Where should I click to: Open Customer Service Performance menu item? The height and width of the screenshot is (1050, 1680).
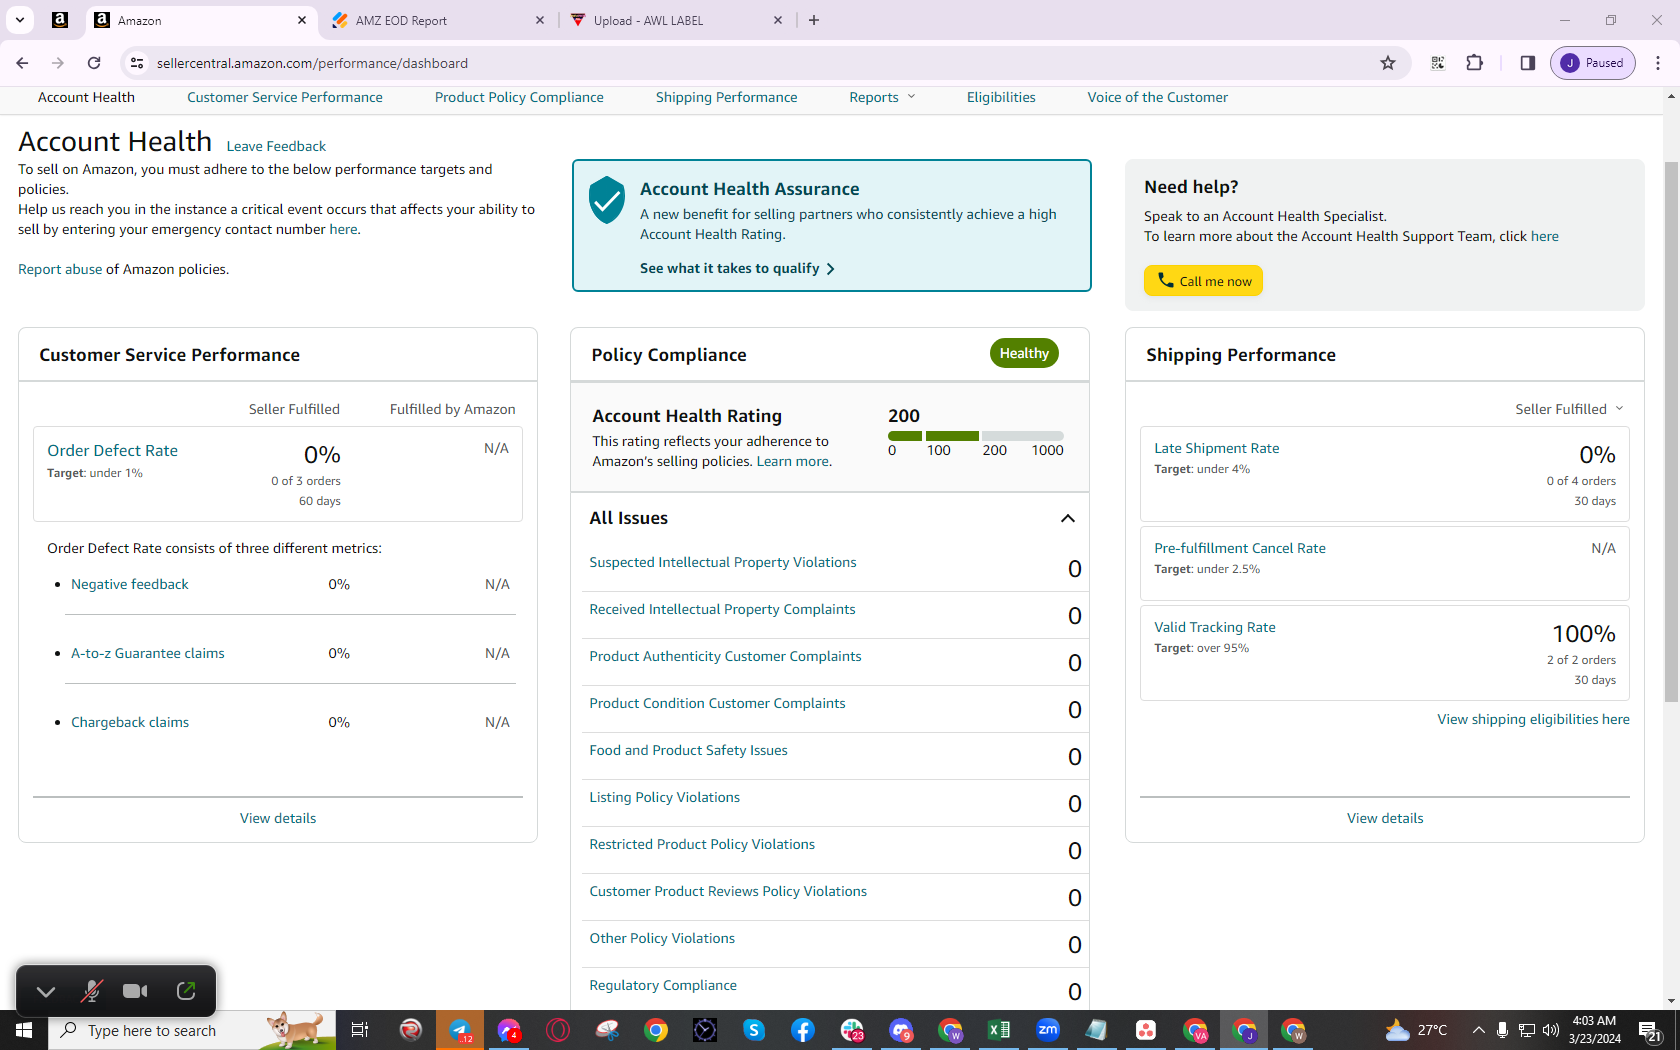pos(285,97)
